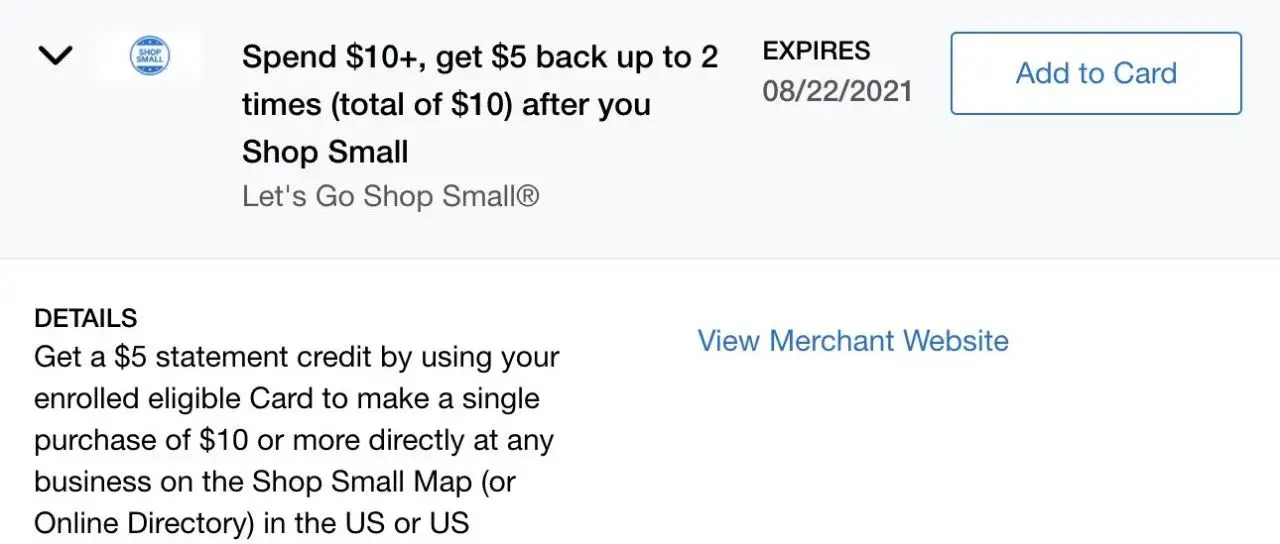
Task: Click the "Let's Go Shop Small®" subtitle
Action: coord(390,196)
